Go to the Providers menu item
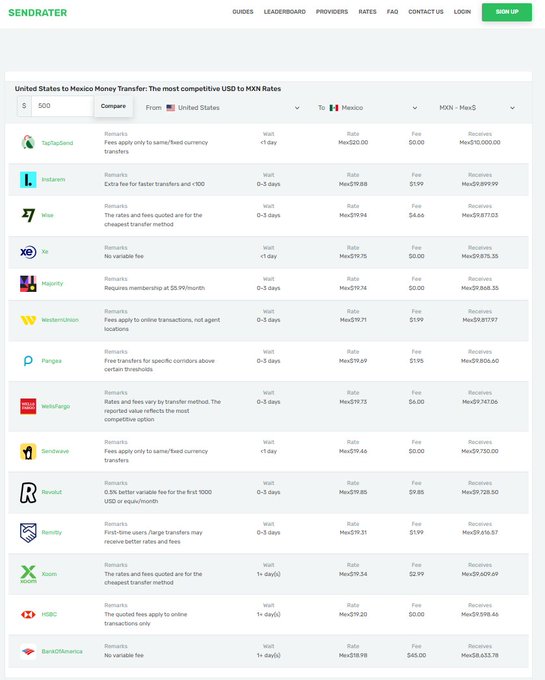 coord(332,12)
